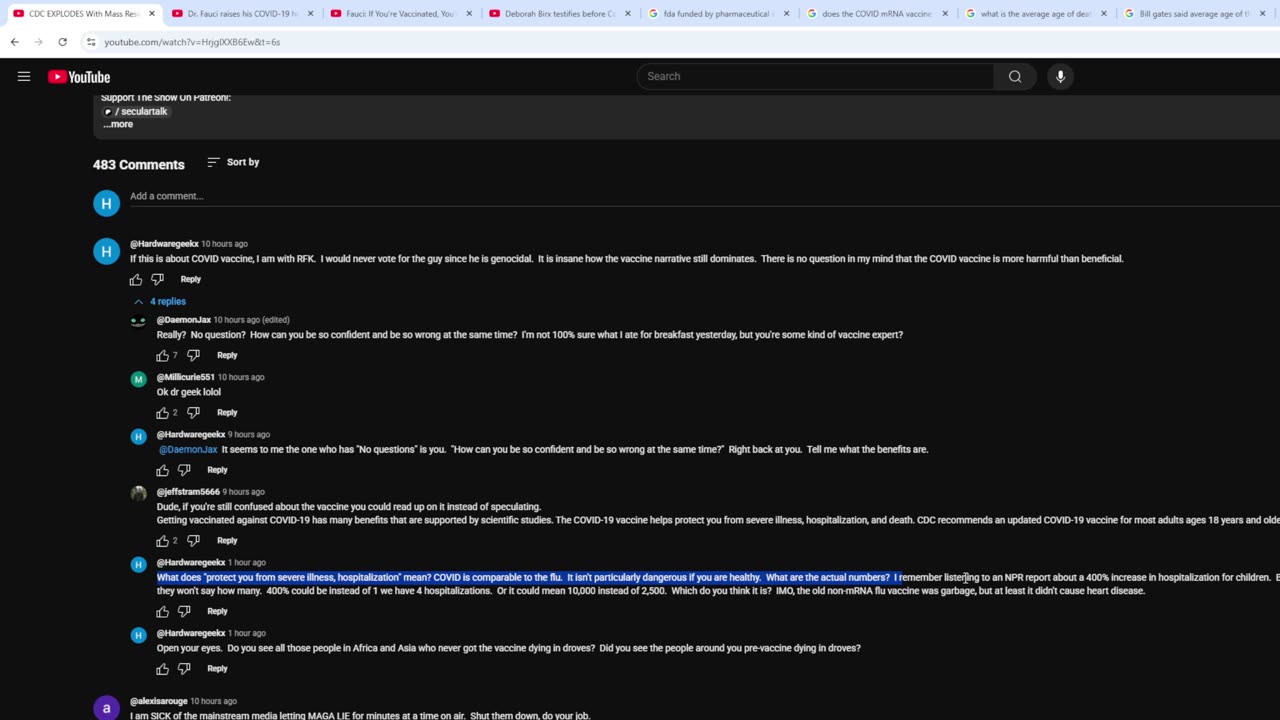This screenshot has width=1280, height=720.
Task: Reply to the top Hardwaregeekx comment
Action: [190, 280]
